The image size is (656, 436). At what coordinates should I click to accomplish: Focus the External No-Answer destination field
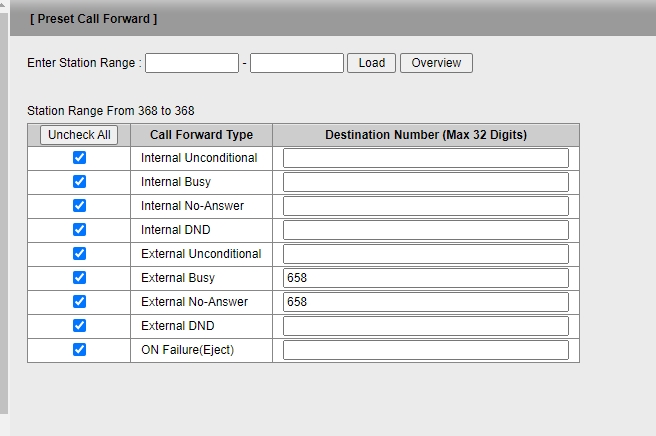pyautogui.click(x=425, y=302)
